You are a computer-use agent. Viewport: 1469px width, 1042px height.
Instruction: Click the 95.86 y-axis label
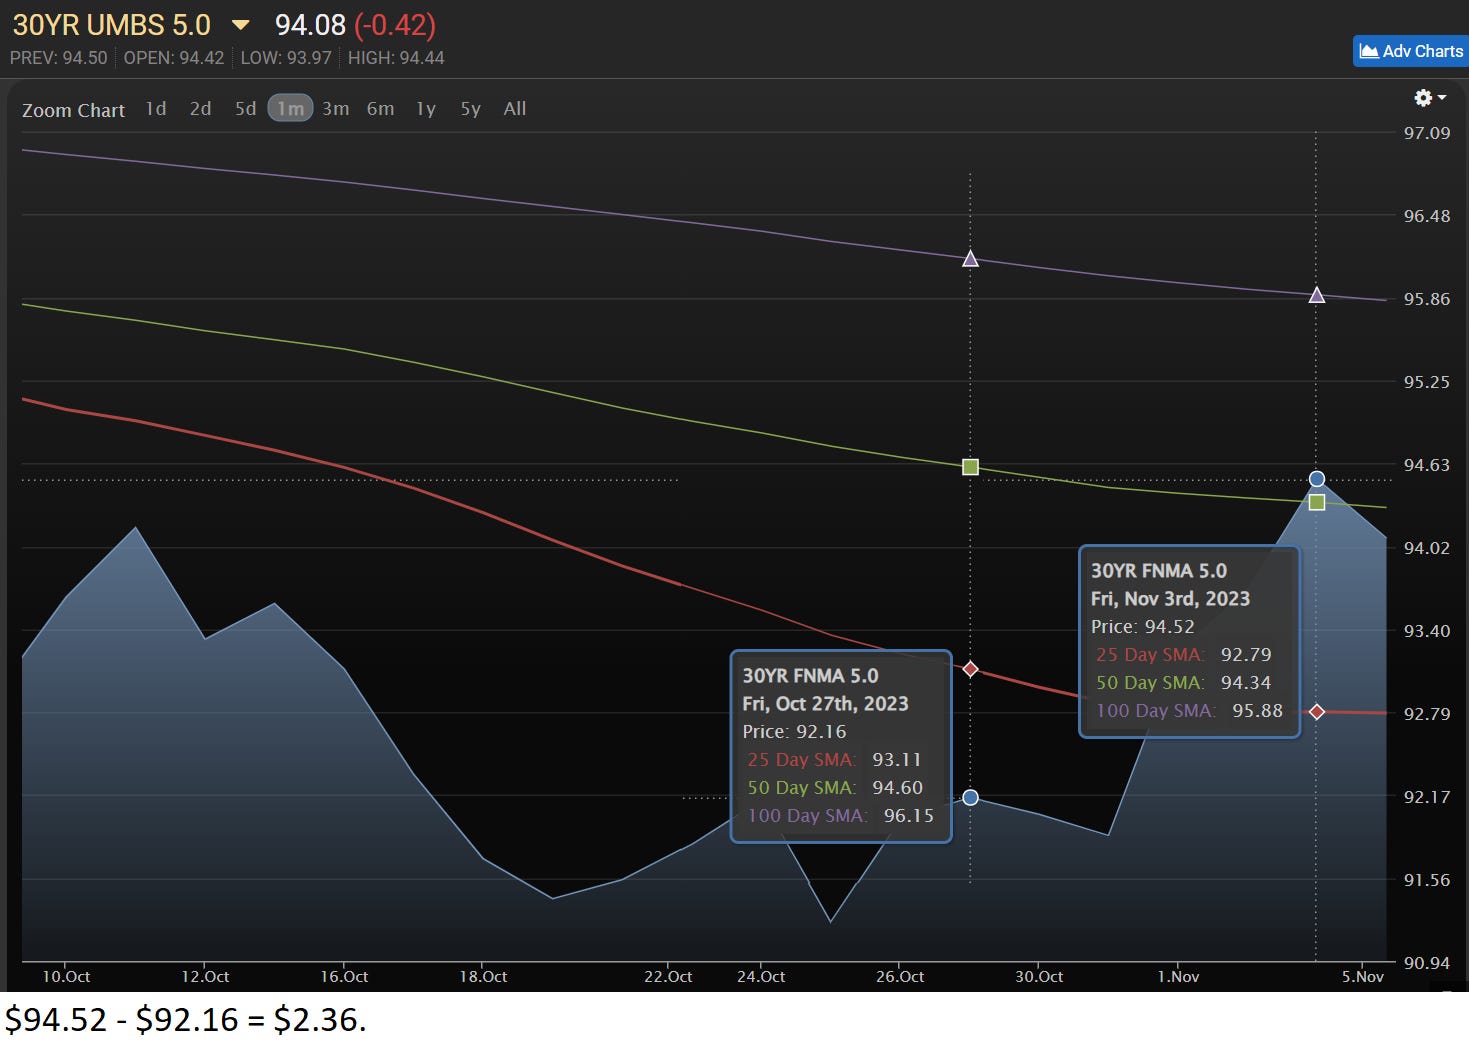(1427, 299)
